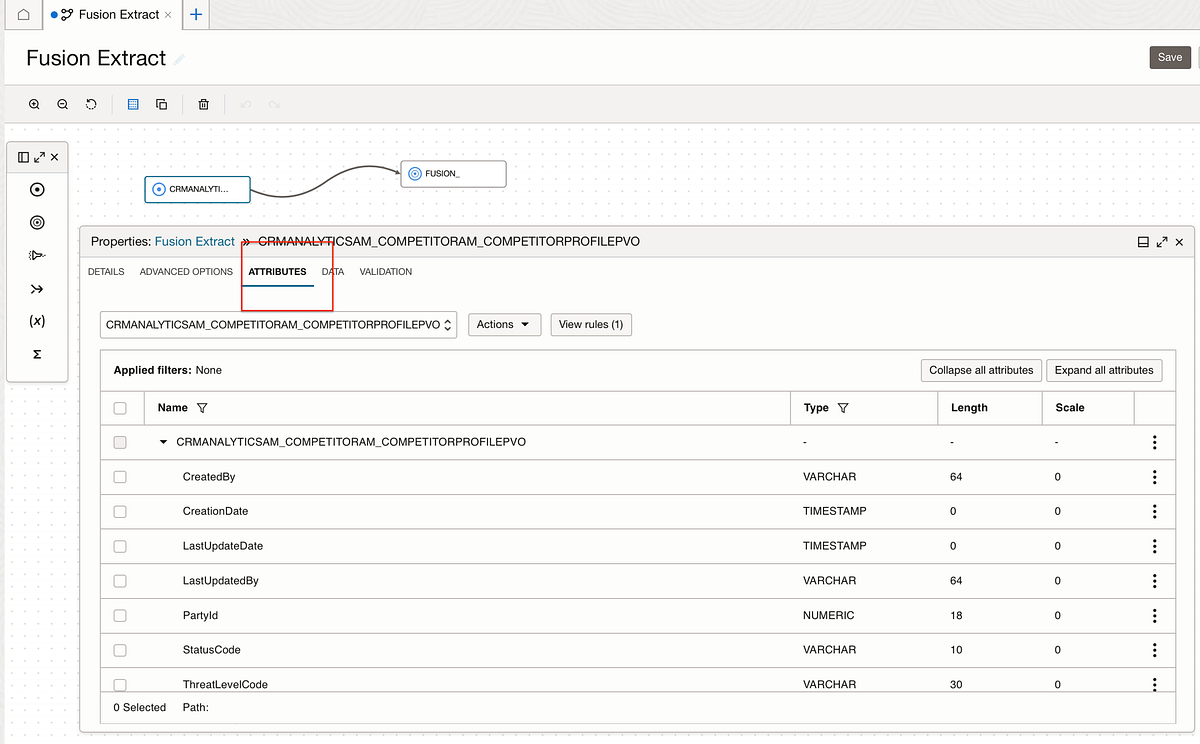Viewport: 1200px width, 744px height.
Task: Reset the diagram layout
Action: tap(91, 104)
